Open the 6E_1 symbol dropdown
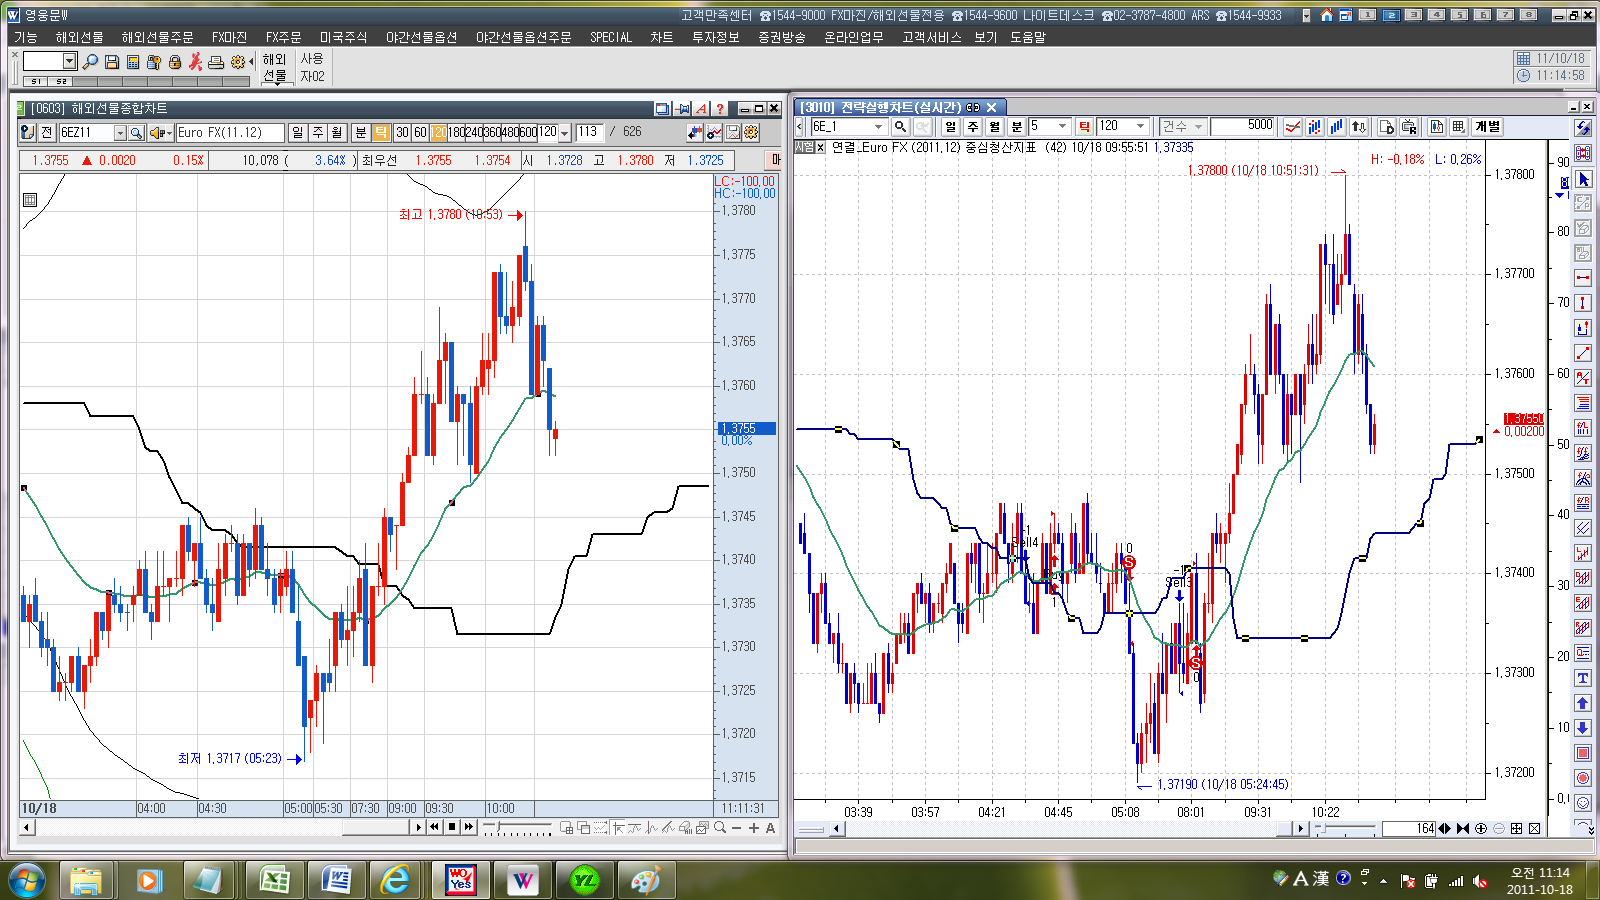 click(878, 126)
